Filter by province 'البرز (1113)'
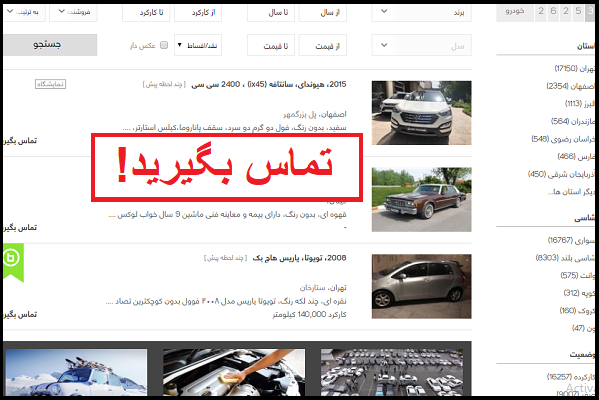 580,104
